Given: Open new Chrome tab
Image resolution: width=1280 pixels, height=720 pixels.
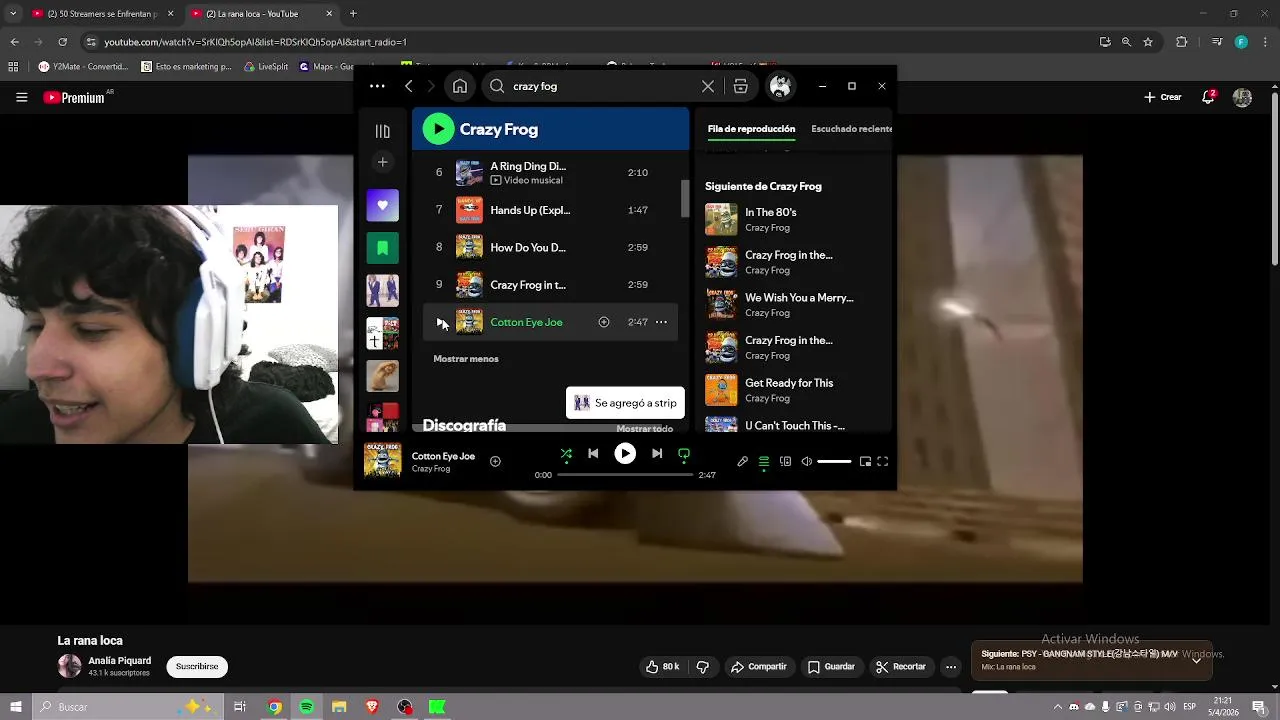Looking at the screenshot, I should click(x=353, y=14).
